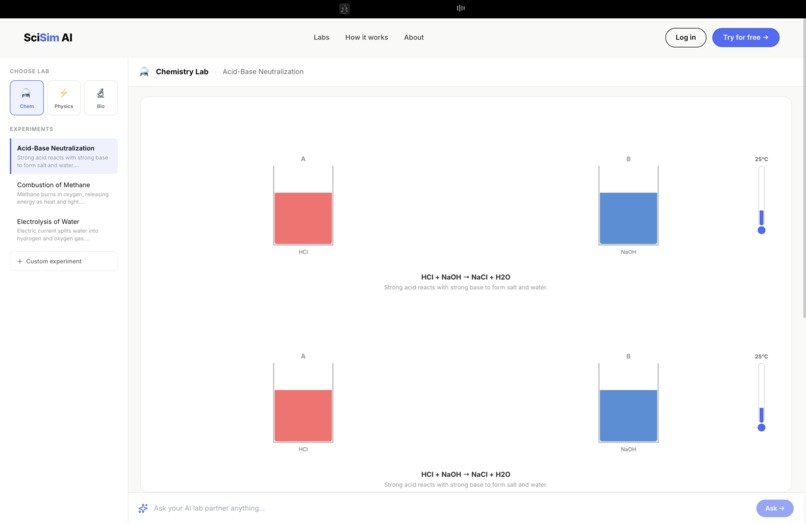Focus the Ask your AI lab partner field
The image size is (806, 524).
point(445,508)
